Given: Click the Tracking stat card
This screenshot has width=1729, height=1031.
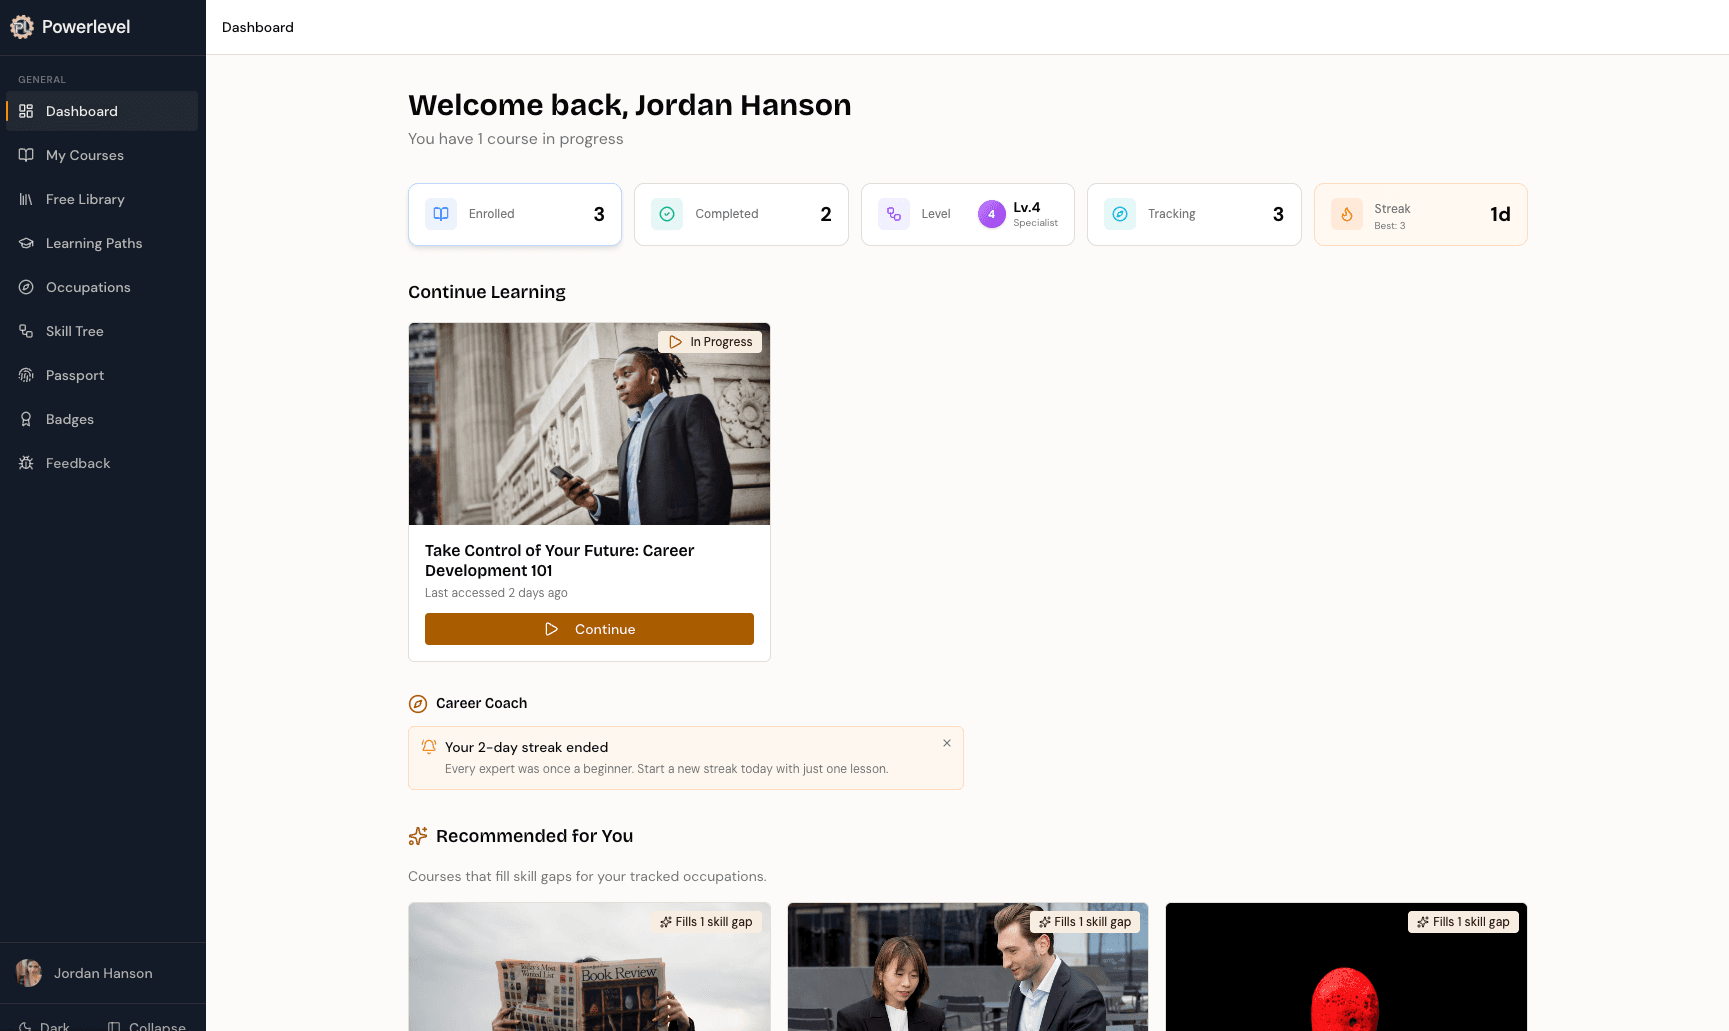Looking at the screenshot, I should tap(1194, 214).
